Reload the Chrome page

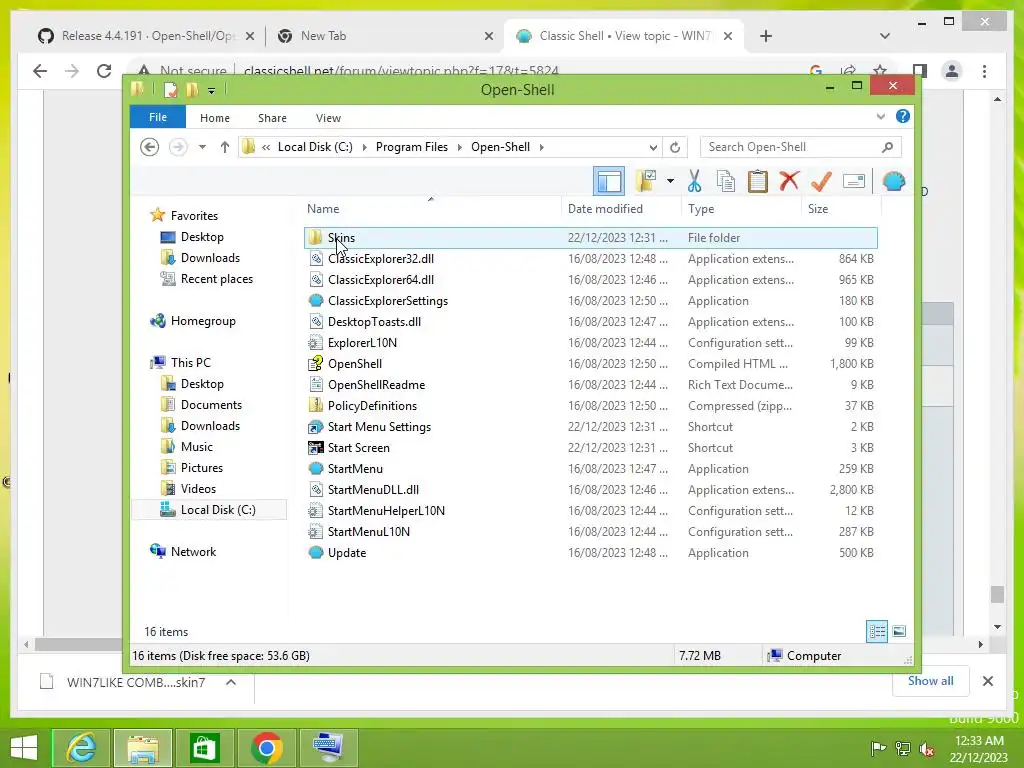tap(104, 71)
